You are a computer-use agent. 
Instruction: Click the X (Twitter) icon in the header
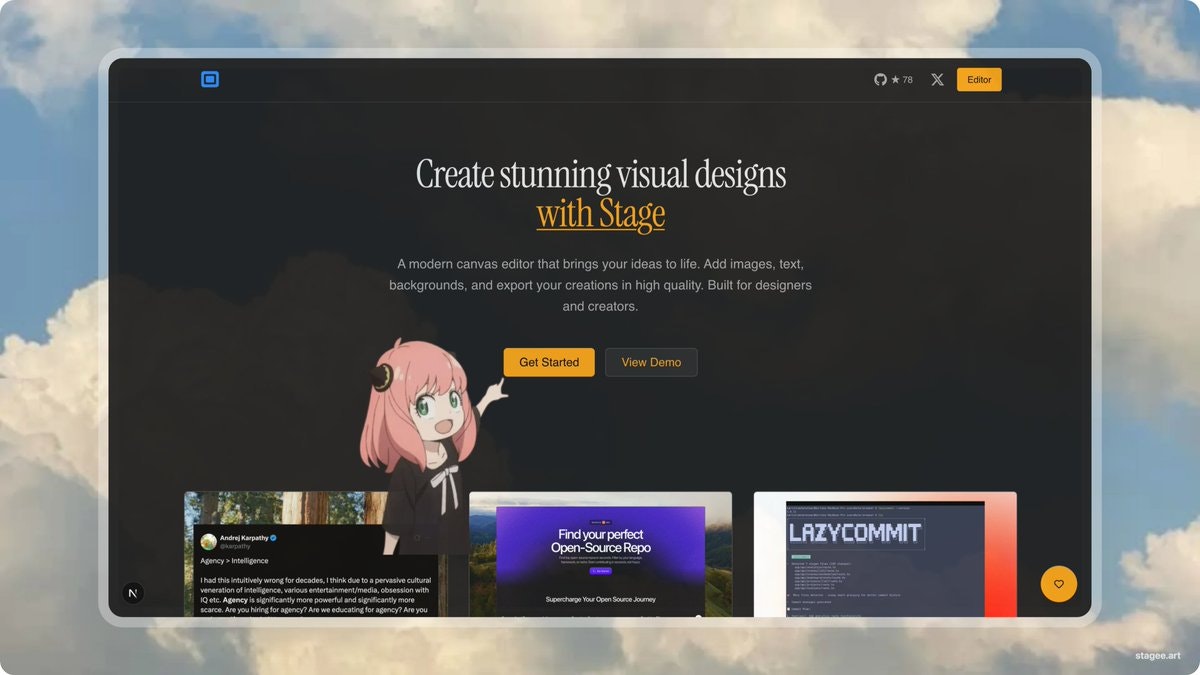click(937, 79)
